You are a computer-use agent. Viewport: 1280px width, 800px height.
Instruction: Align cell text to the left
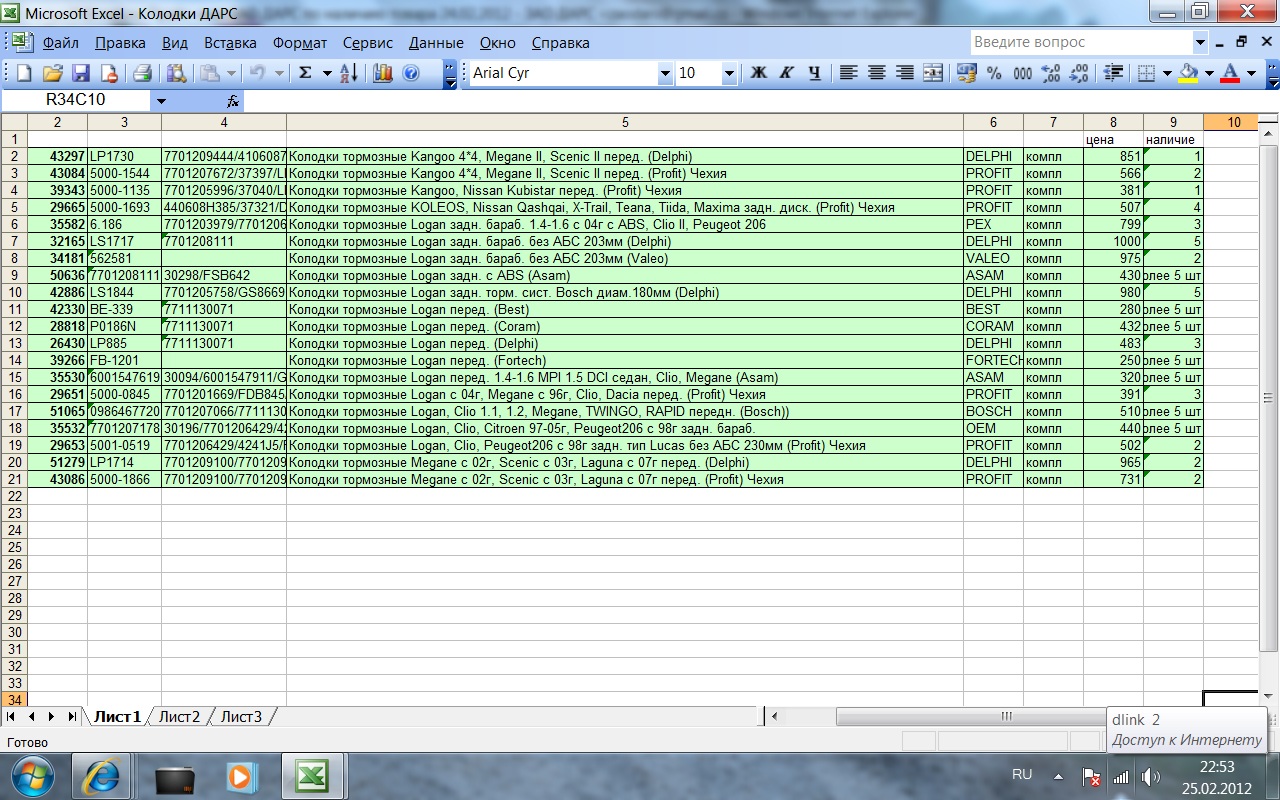click(x=848, y=73)
